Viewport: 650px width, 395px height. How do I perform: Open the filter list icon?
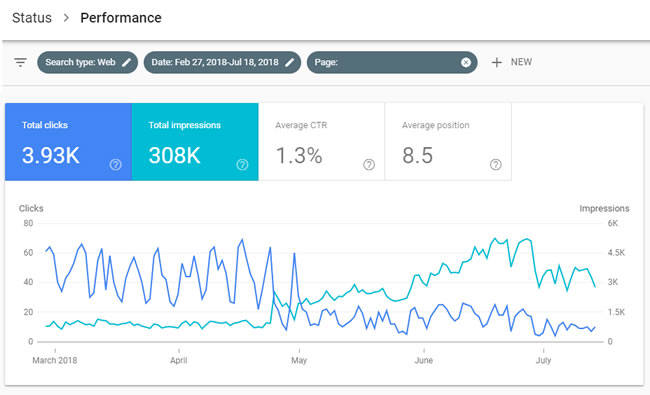(x=20, y=63)
